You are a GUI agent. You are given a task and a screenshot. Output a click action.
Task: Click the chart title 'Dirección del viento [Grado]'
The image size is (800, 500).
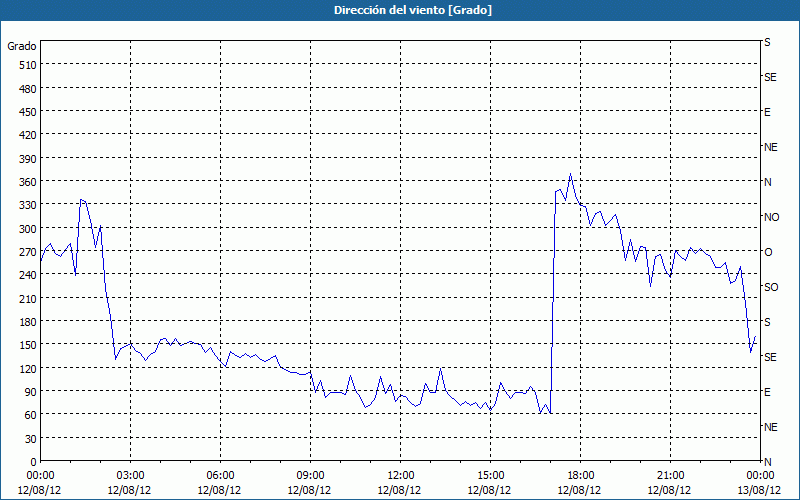tap(413, 10)
